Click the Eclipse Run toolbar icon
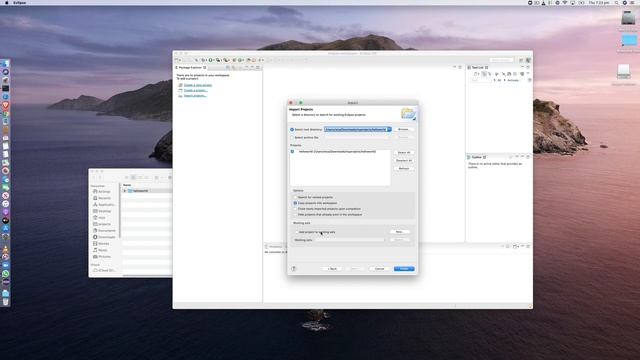Image resolution: width=640 pixels, height=360 pixels. pos(211,60)
